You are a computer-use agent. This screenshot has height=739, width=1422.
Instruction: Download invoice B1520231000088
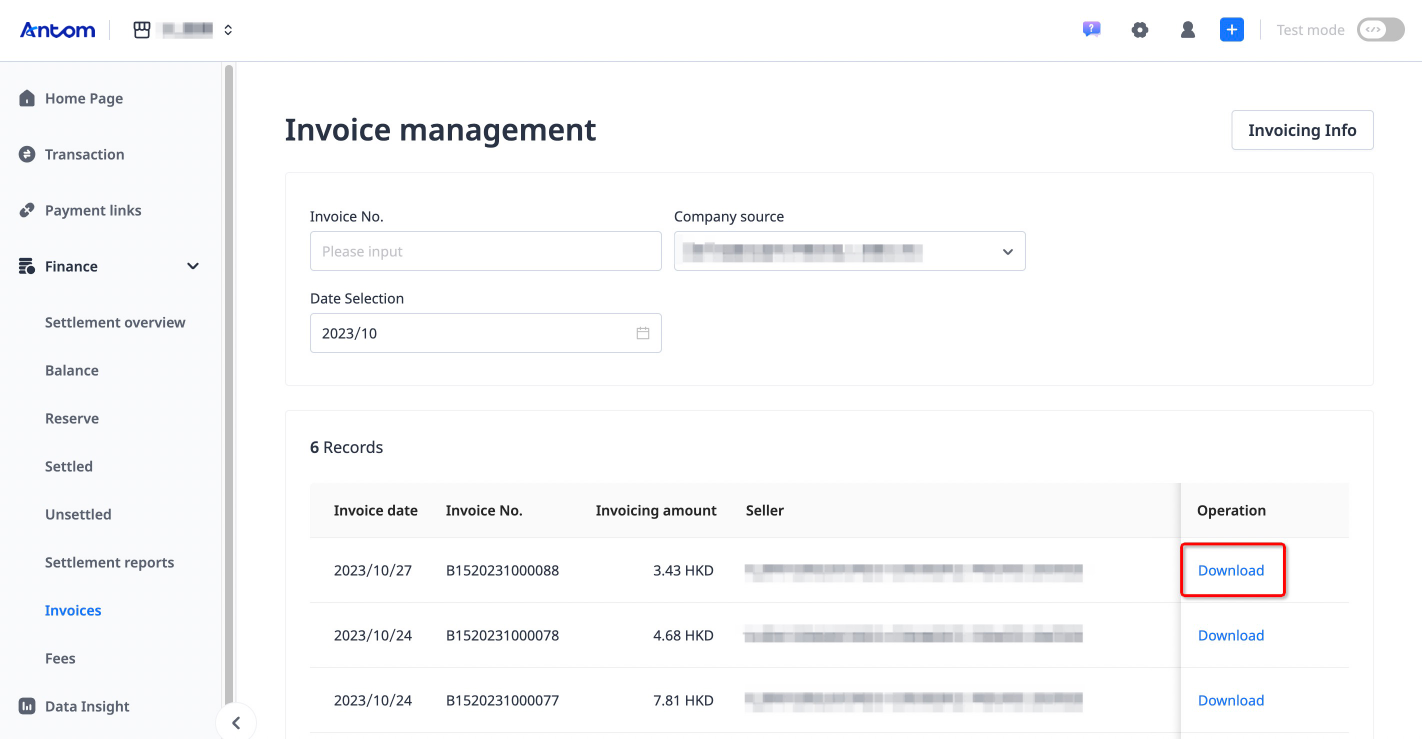(x=1231, y=570)
